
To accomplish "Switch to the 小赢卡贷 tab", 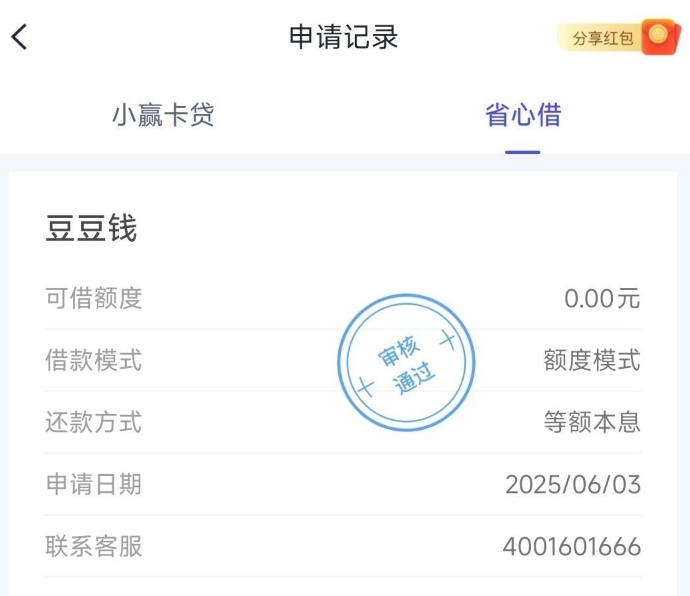I will [163, 115].
